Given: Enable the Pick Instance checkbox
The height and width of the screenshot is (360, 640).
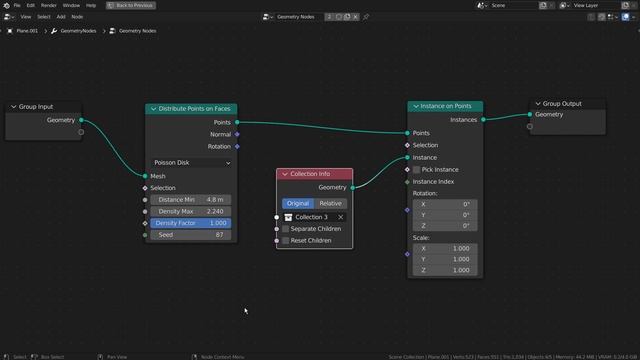Looking at the screenshot, I should 416,169.
